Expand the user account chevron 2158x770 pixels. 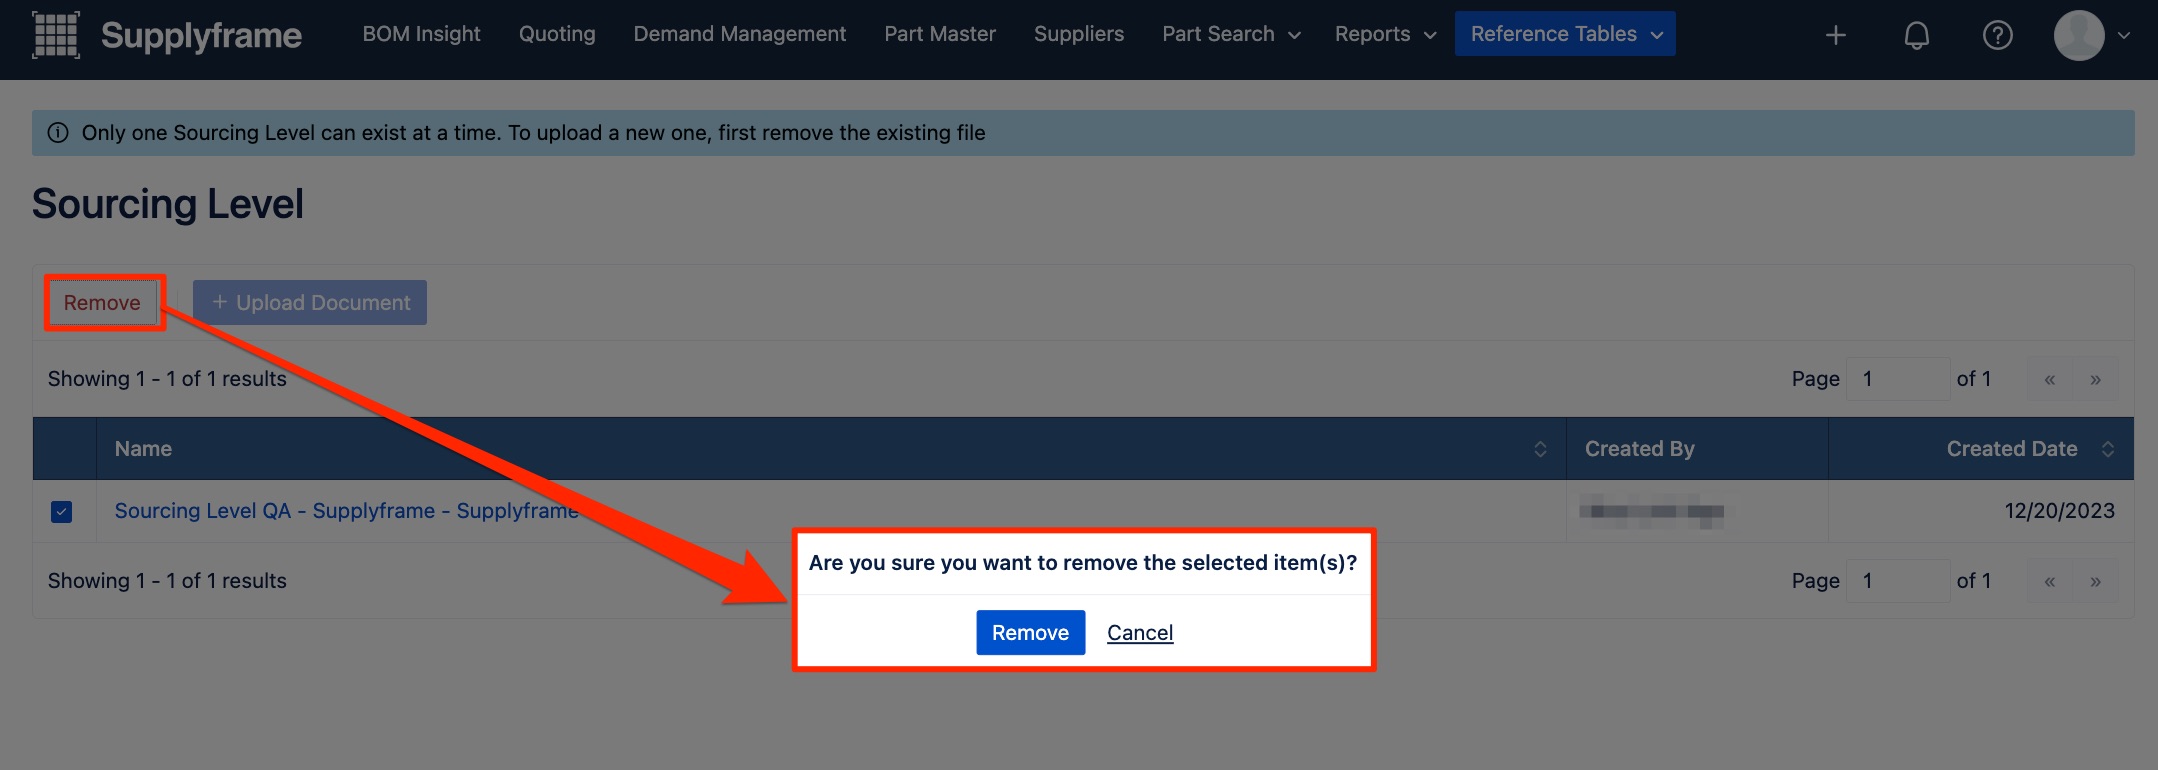2124,35
